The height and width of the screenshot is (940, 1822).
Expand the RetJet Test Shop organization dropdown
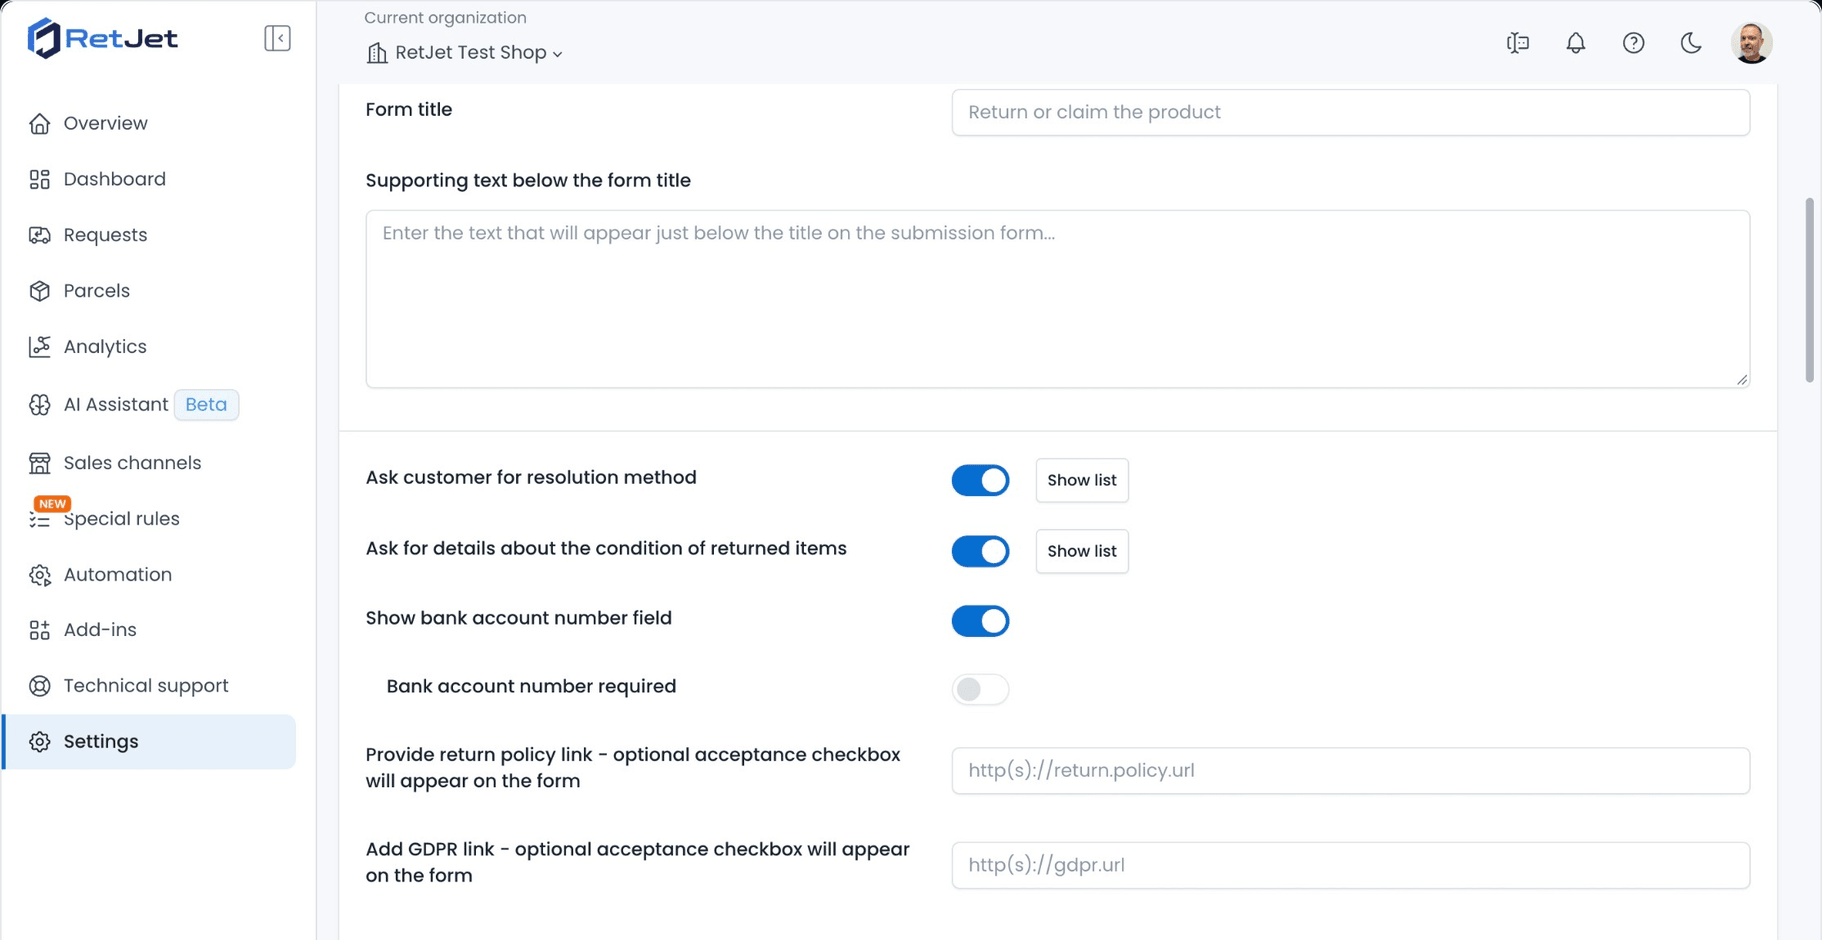point(465,53)
